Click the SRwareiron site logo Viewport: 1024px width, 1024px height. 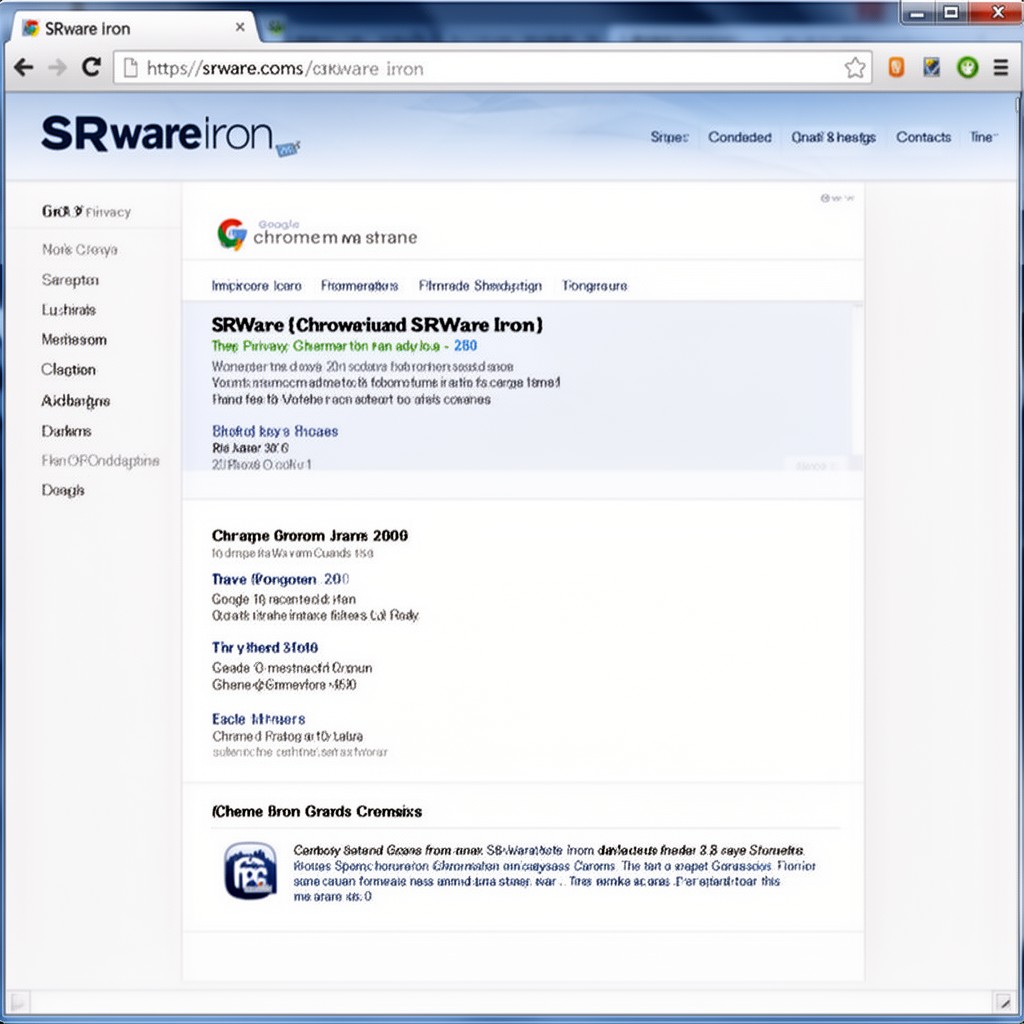[x=170, y=135]
